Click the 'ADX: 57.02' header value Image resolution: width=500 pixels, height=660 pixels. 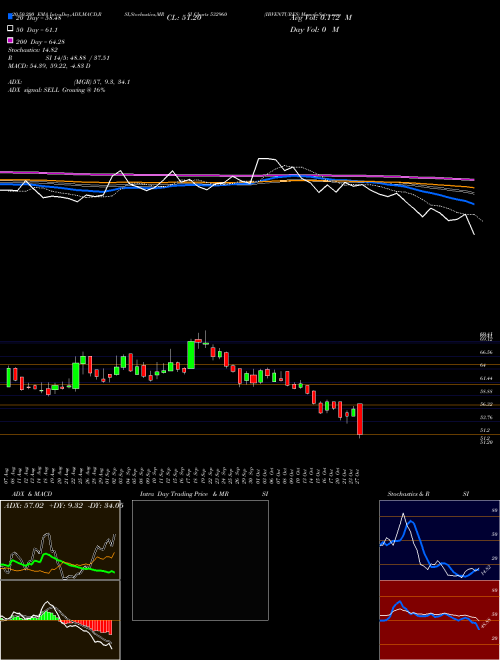(x=24, y=506)
